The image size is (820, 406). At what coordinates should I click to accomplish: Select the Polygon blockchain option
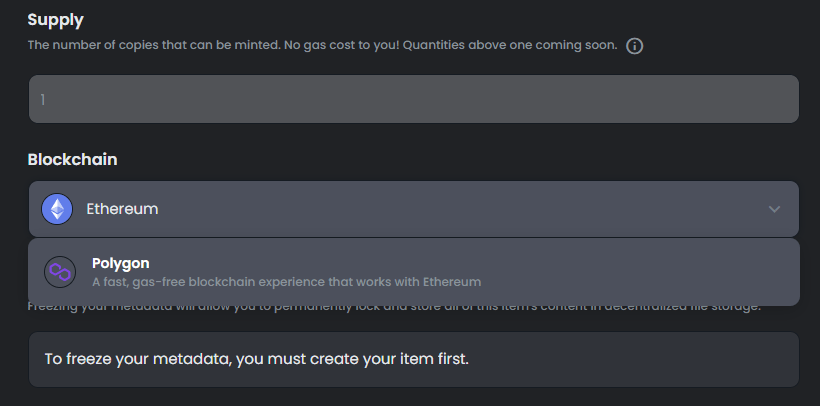pos(414,272)
